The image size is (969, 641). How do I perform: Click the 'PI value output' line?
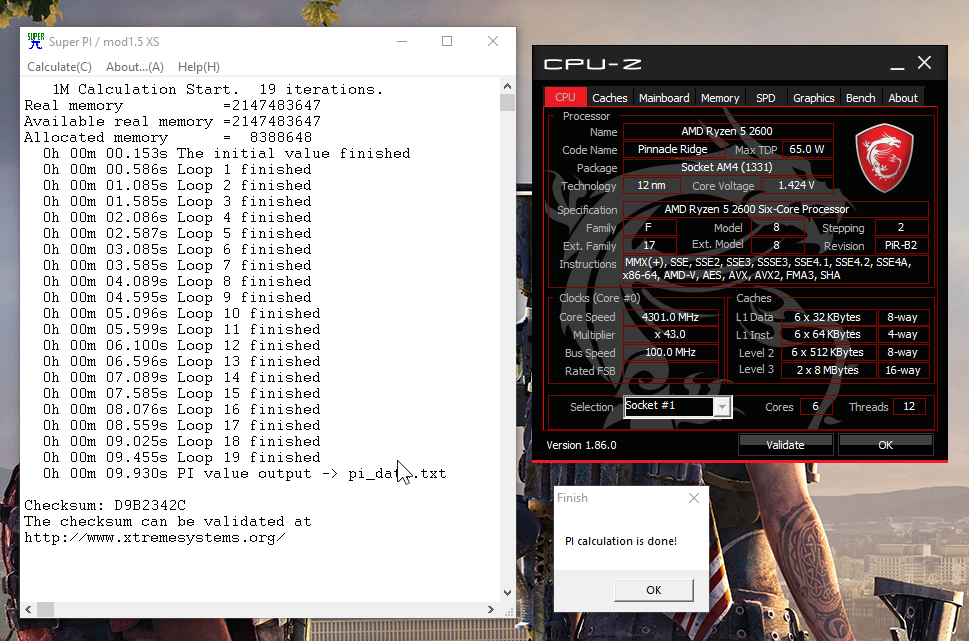tap(244, 473)
